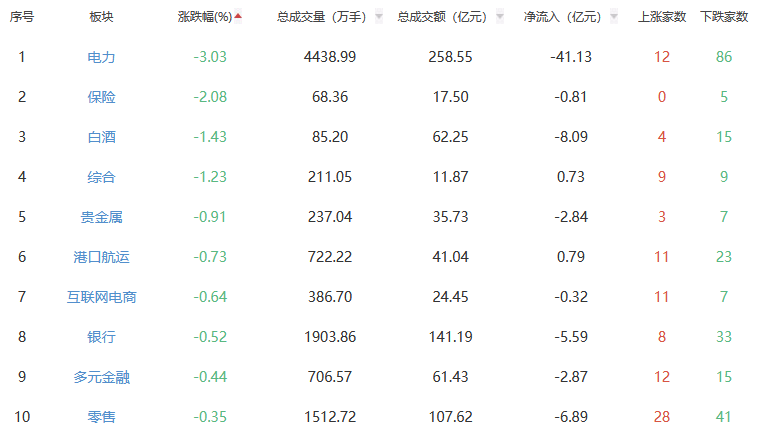Open the 银行 sector link

click(101, 337)
